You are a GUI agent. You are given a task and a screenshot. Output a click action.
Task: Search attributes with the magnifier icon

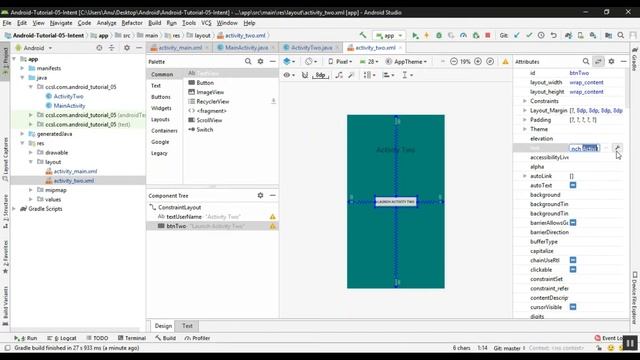coord(586,62)
